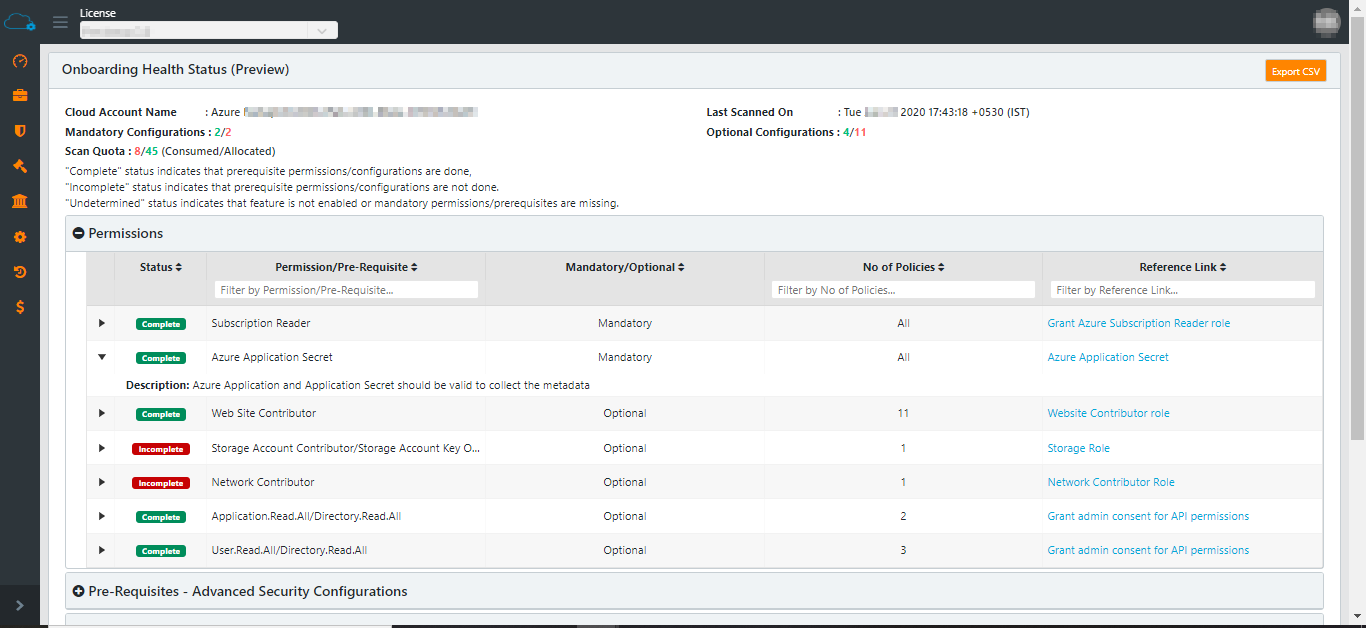
Task: Click the gavel icon in the sidebar
Action: (x=19, y=166)
